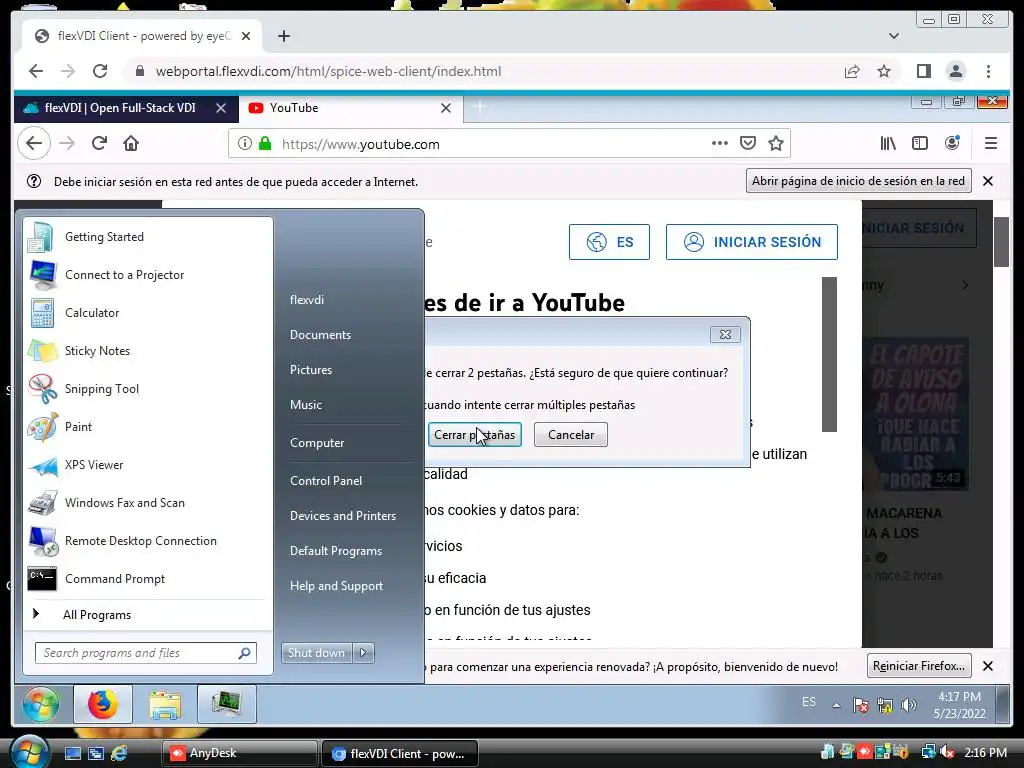Click the cookie page's gray vertical scrollbar
This screenshot has width=1024, height=768.
click(x=829, y=354)
